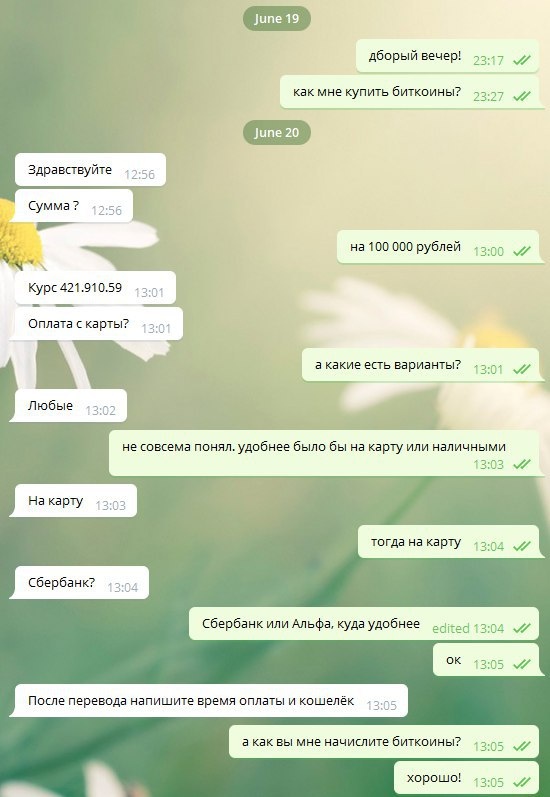Click the 'edited' label on Сбербанк message

click(450, 629)
